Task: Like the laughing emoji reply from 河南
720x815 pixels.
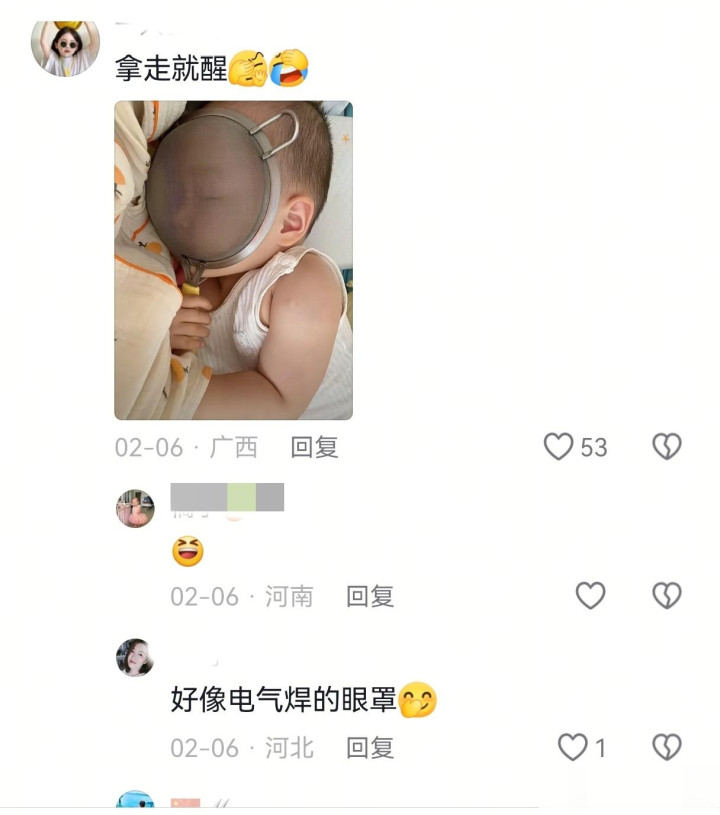Action: coord(591,595)
